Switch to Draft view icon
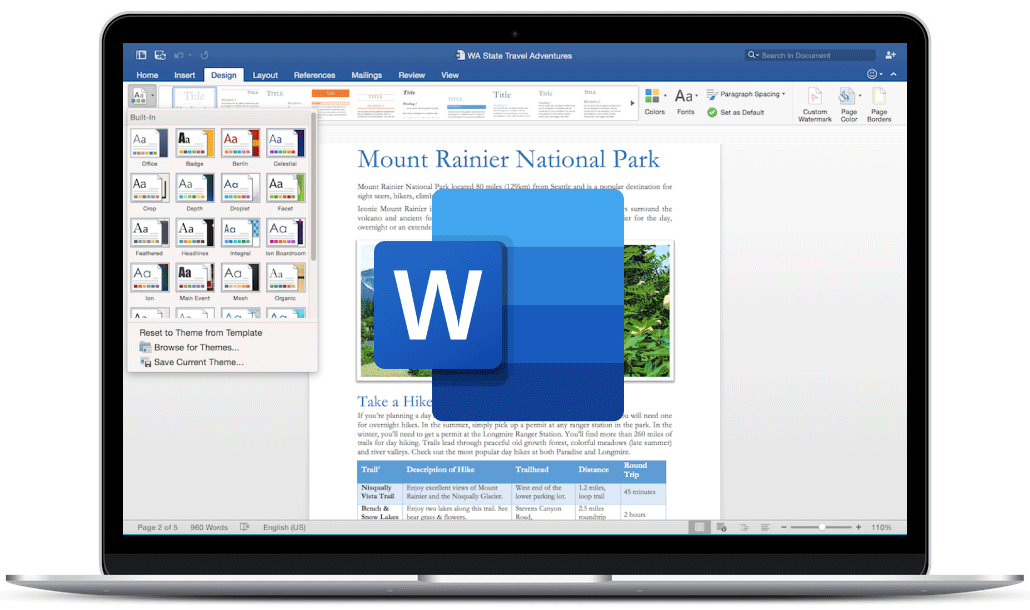Screen dimensions: 1030x610 pos(765,527)
